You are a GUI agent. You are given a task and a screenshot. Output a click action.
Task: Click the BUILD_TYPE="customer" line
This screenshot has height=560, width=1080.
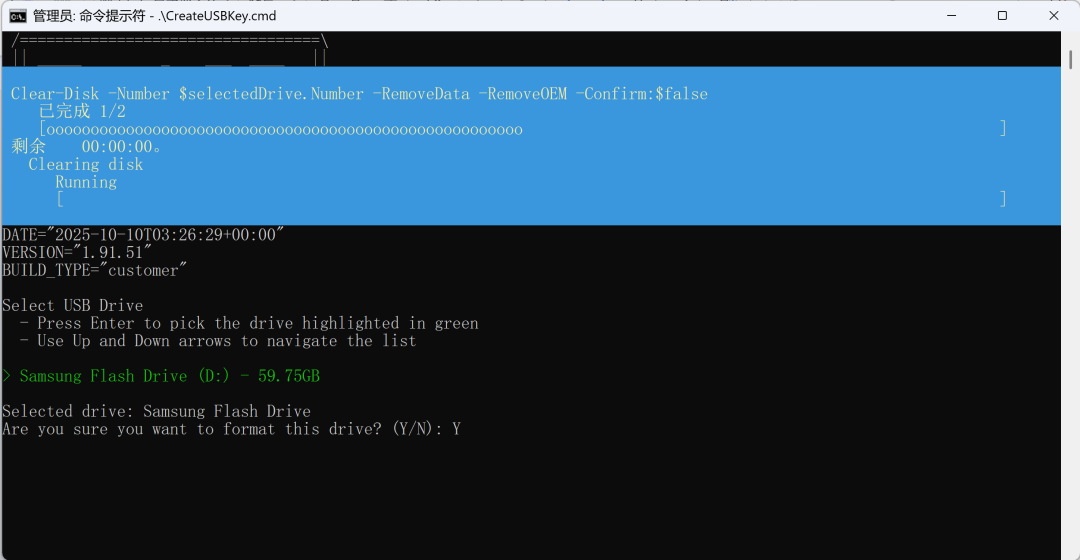(x=94, y=271)
